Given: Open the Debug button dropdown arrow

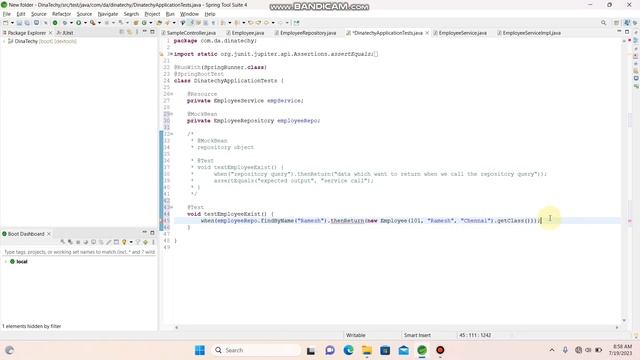Looking at the screenshot, I should pyautogui.click(x=71, y=23).
